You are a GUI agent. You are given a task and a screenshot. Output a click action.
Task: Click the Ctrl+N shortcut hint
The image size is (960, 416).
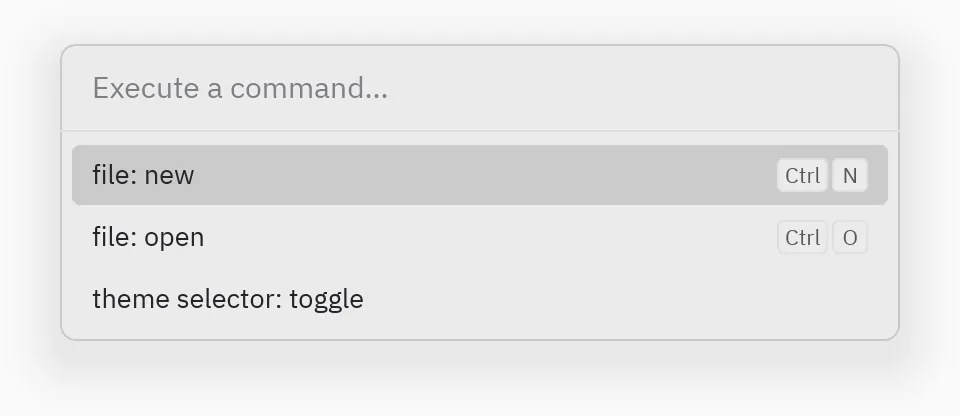click(x=822, y=175)
